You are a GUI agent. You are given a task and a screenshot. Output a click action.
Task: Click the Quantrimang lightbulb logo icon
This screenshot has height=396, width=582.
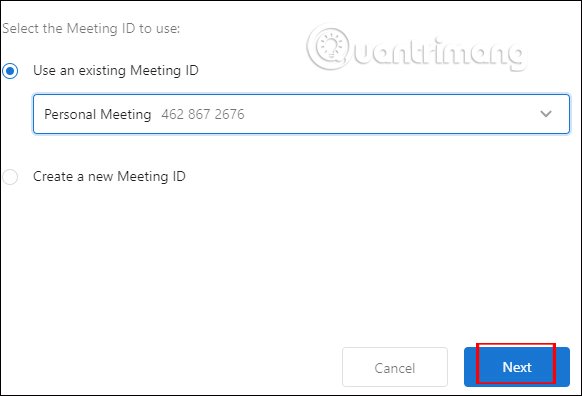pos(329,47)
